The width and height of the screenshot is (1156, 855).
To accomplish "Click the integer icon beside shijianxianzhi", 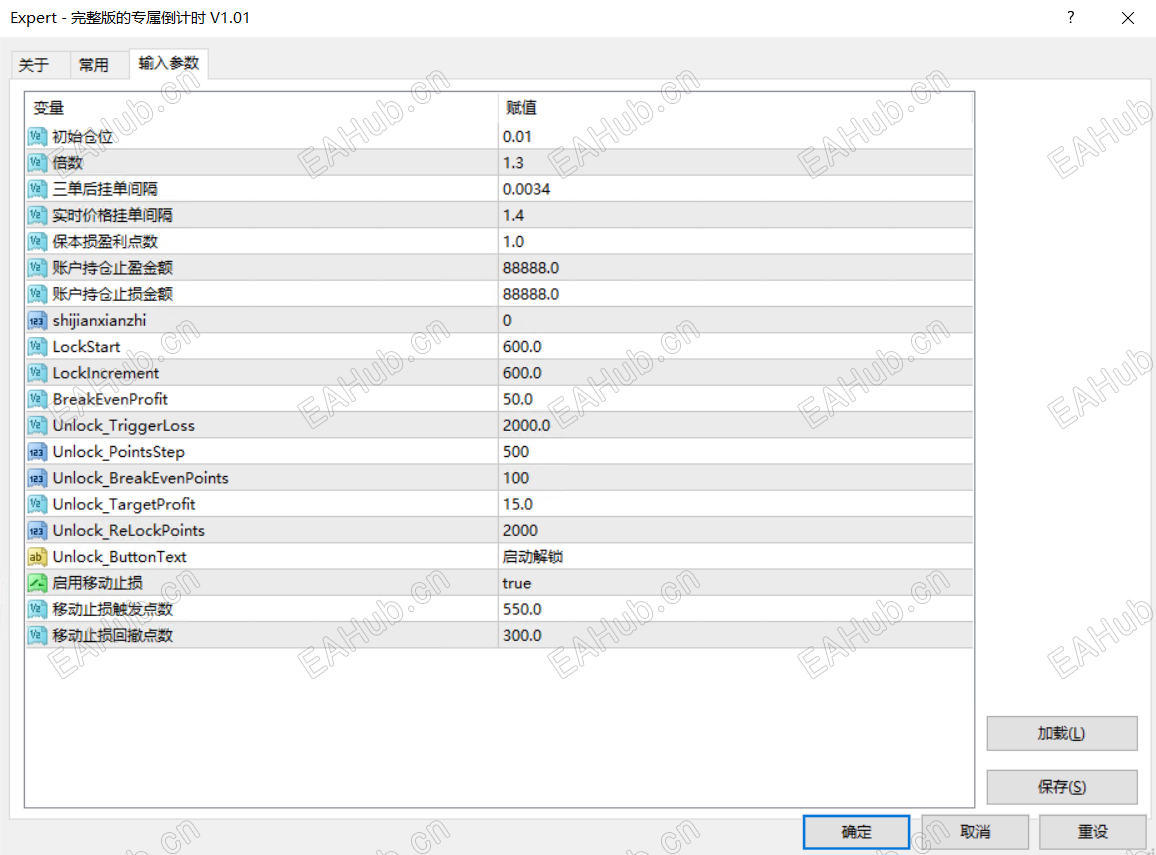I will (37, 321).
